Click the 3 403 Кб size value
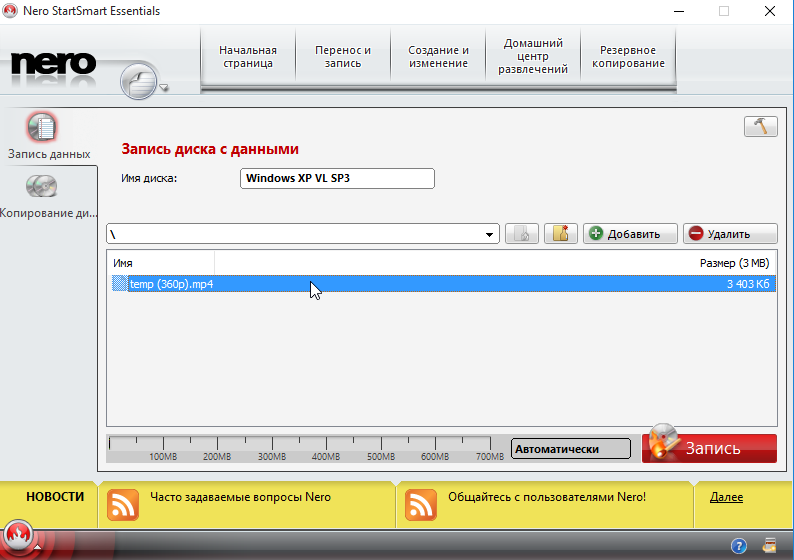This screenshot has width=794, height=560. [748, 284]
